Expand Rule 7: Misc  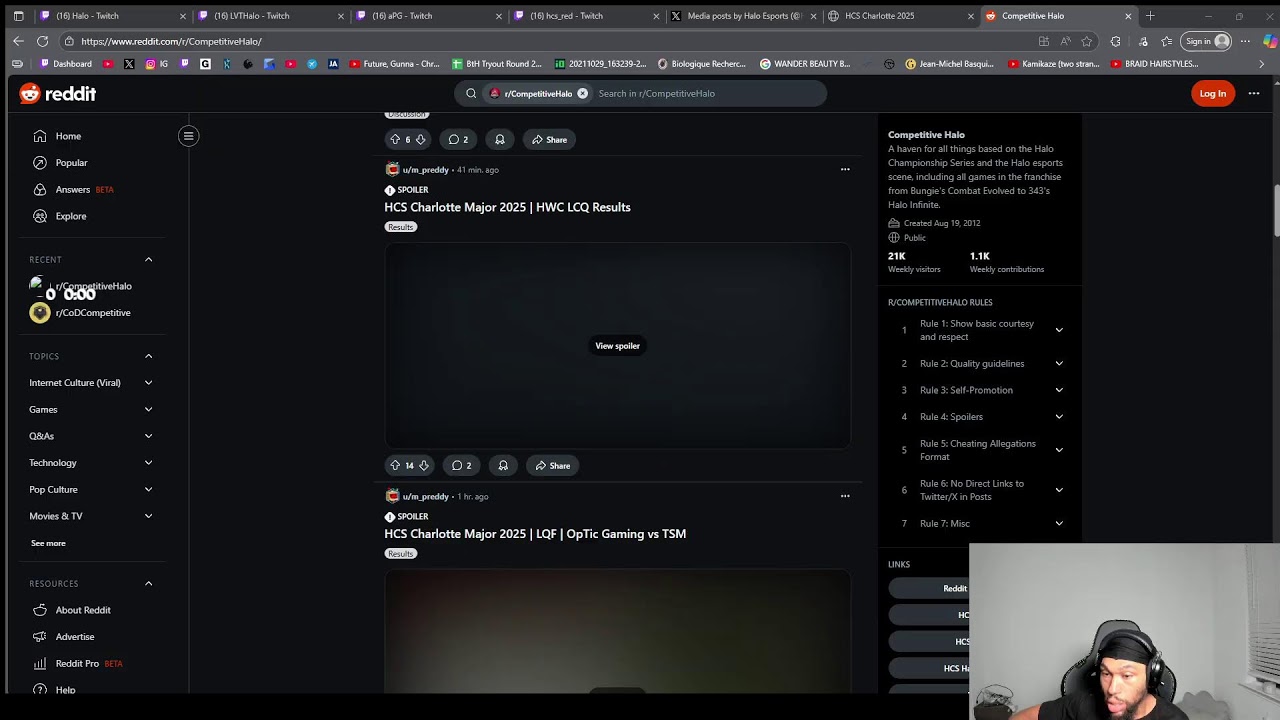pos(1059,524)
